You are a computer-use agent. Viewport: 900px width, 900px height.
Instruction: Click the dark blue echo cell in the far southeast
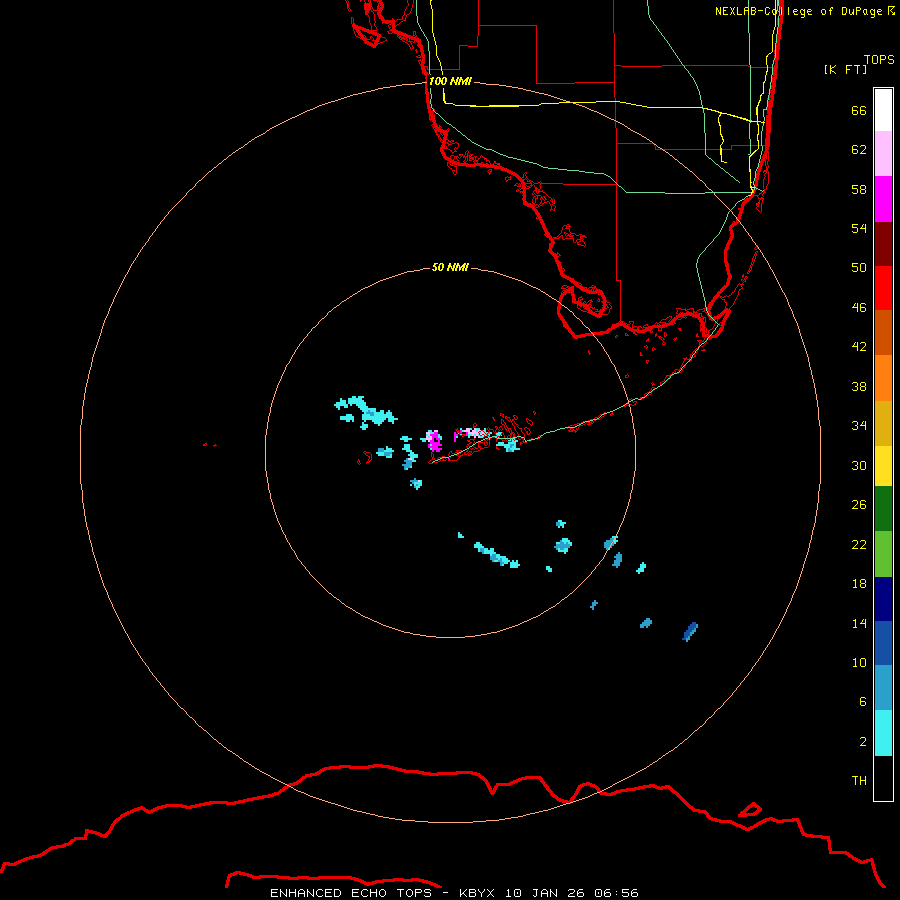690,631
